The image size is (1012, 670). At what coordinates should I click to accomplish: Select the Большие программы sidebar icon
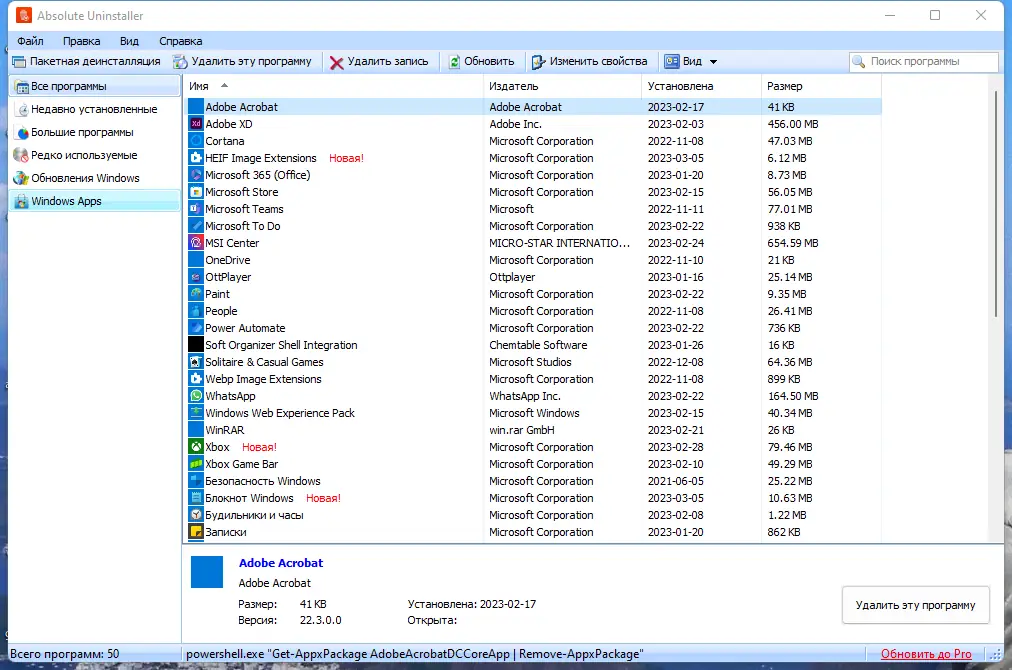pyautogui.click(x=23, y=132)
